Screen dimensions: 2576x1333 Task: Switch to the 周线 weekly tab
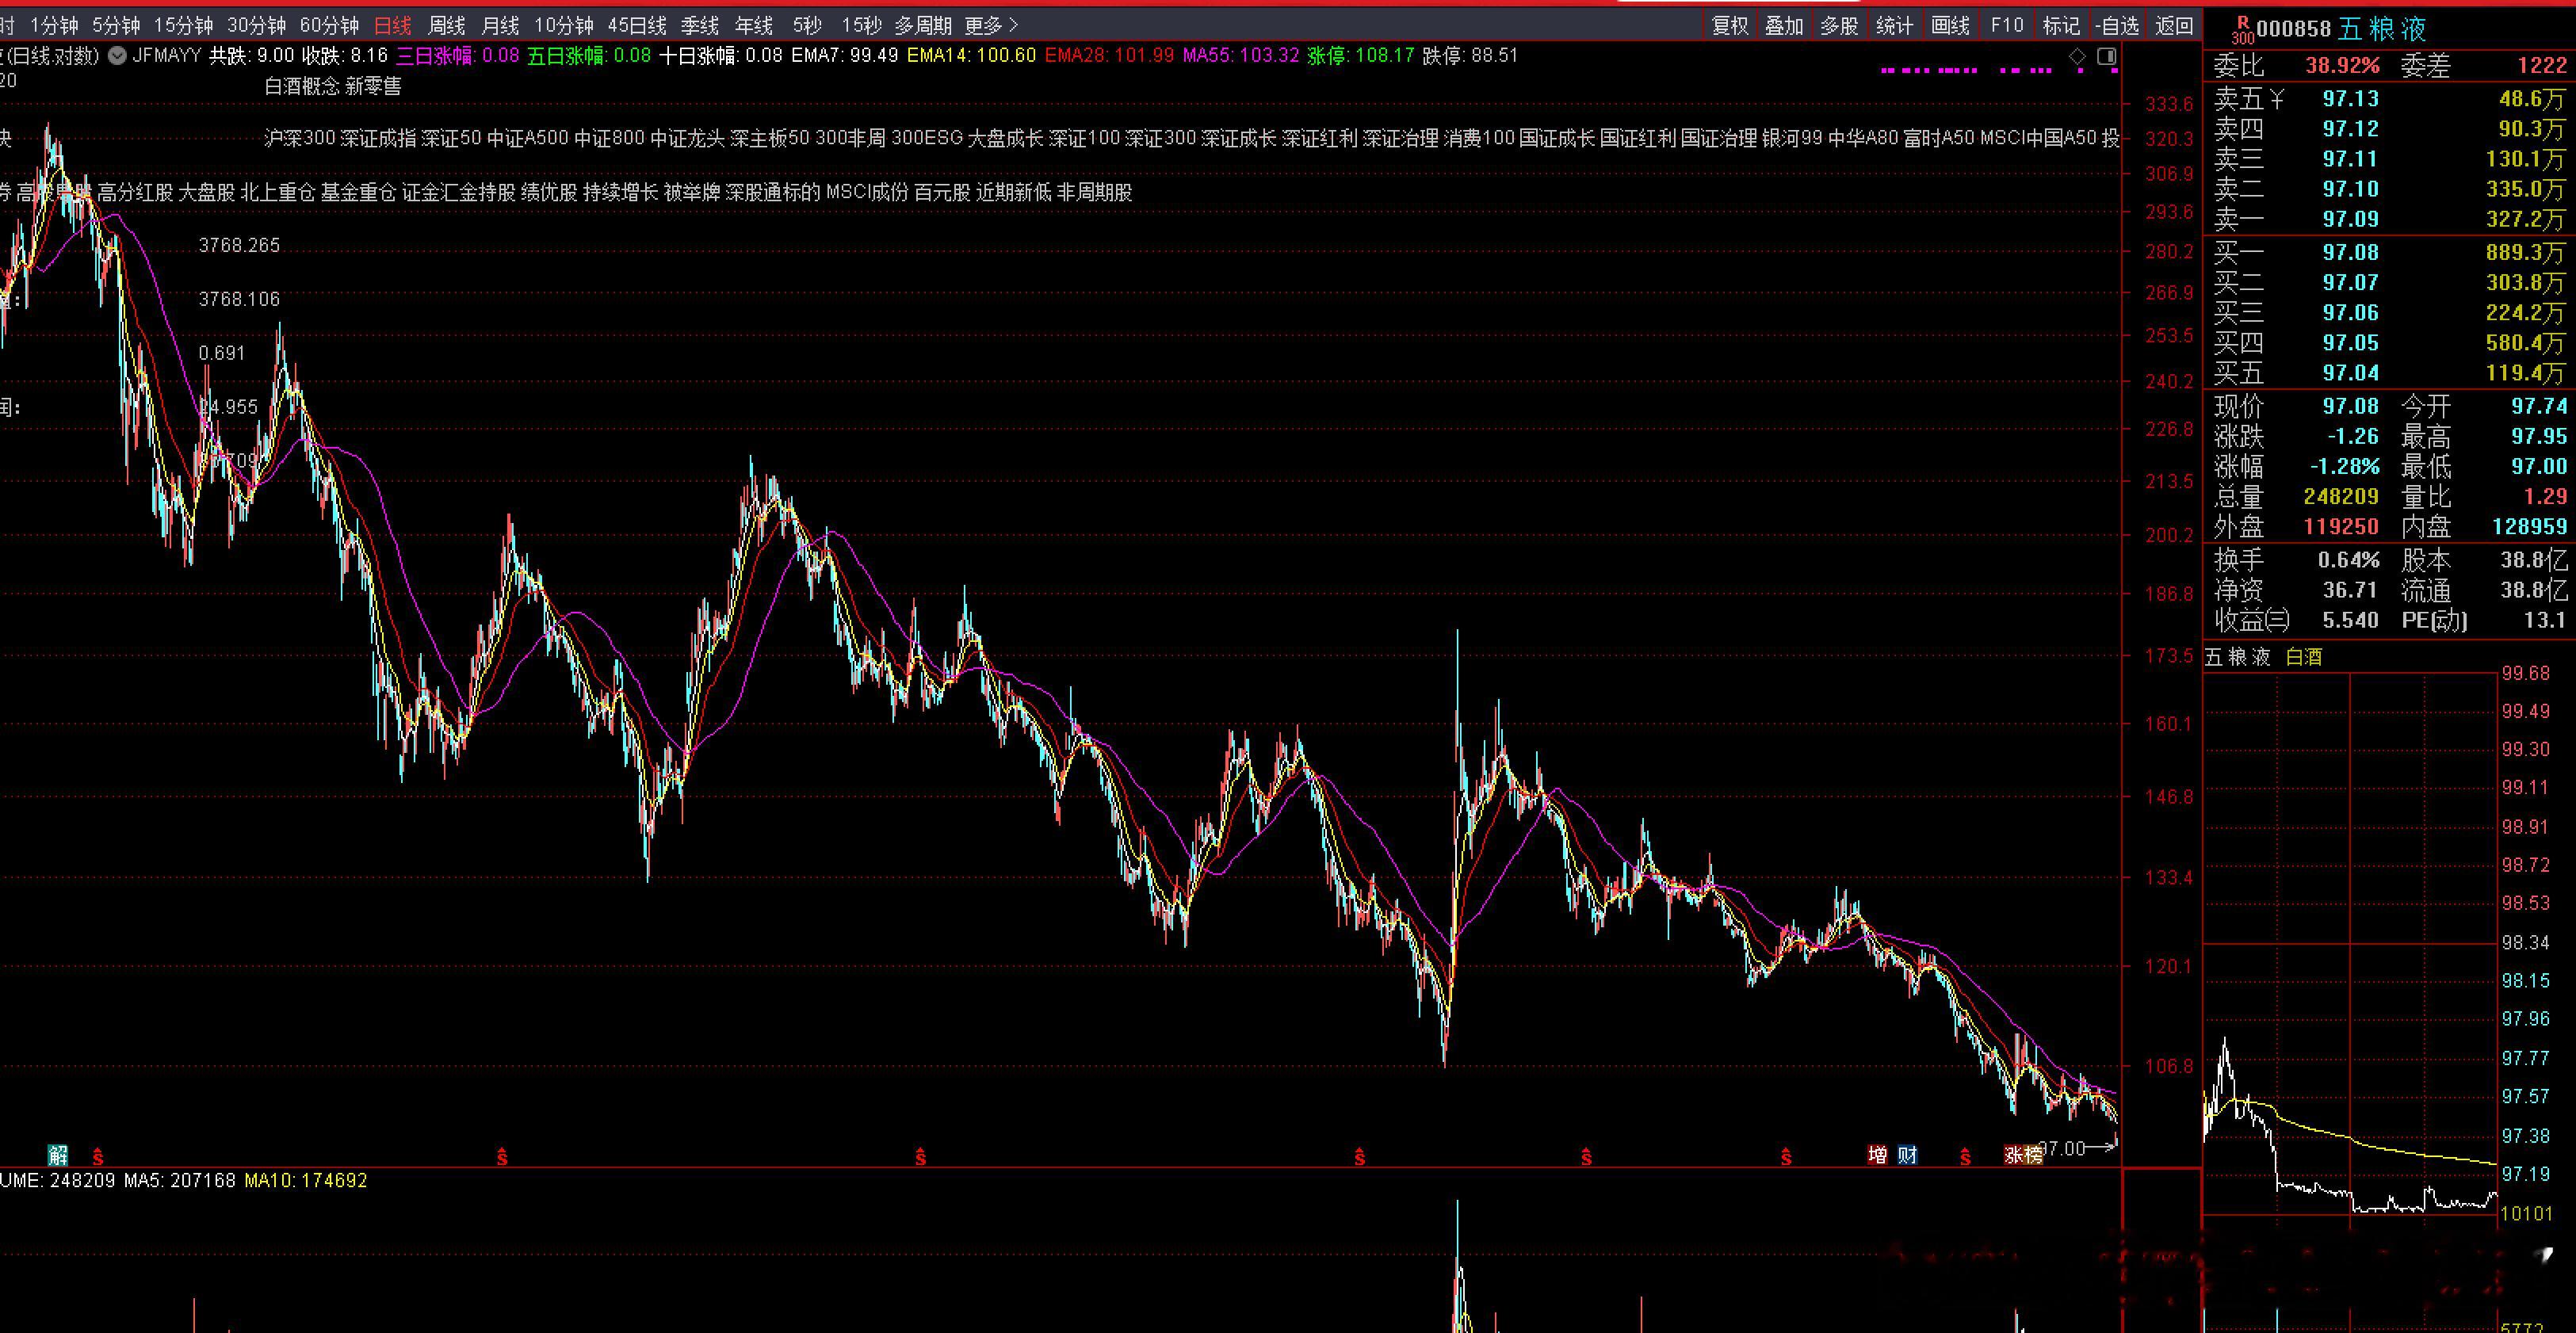[x=446, y=26]
